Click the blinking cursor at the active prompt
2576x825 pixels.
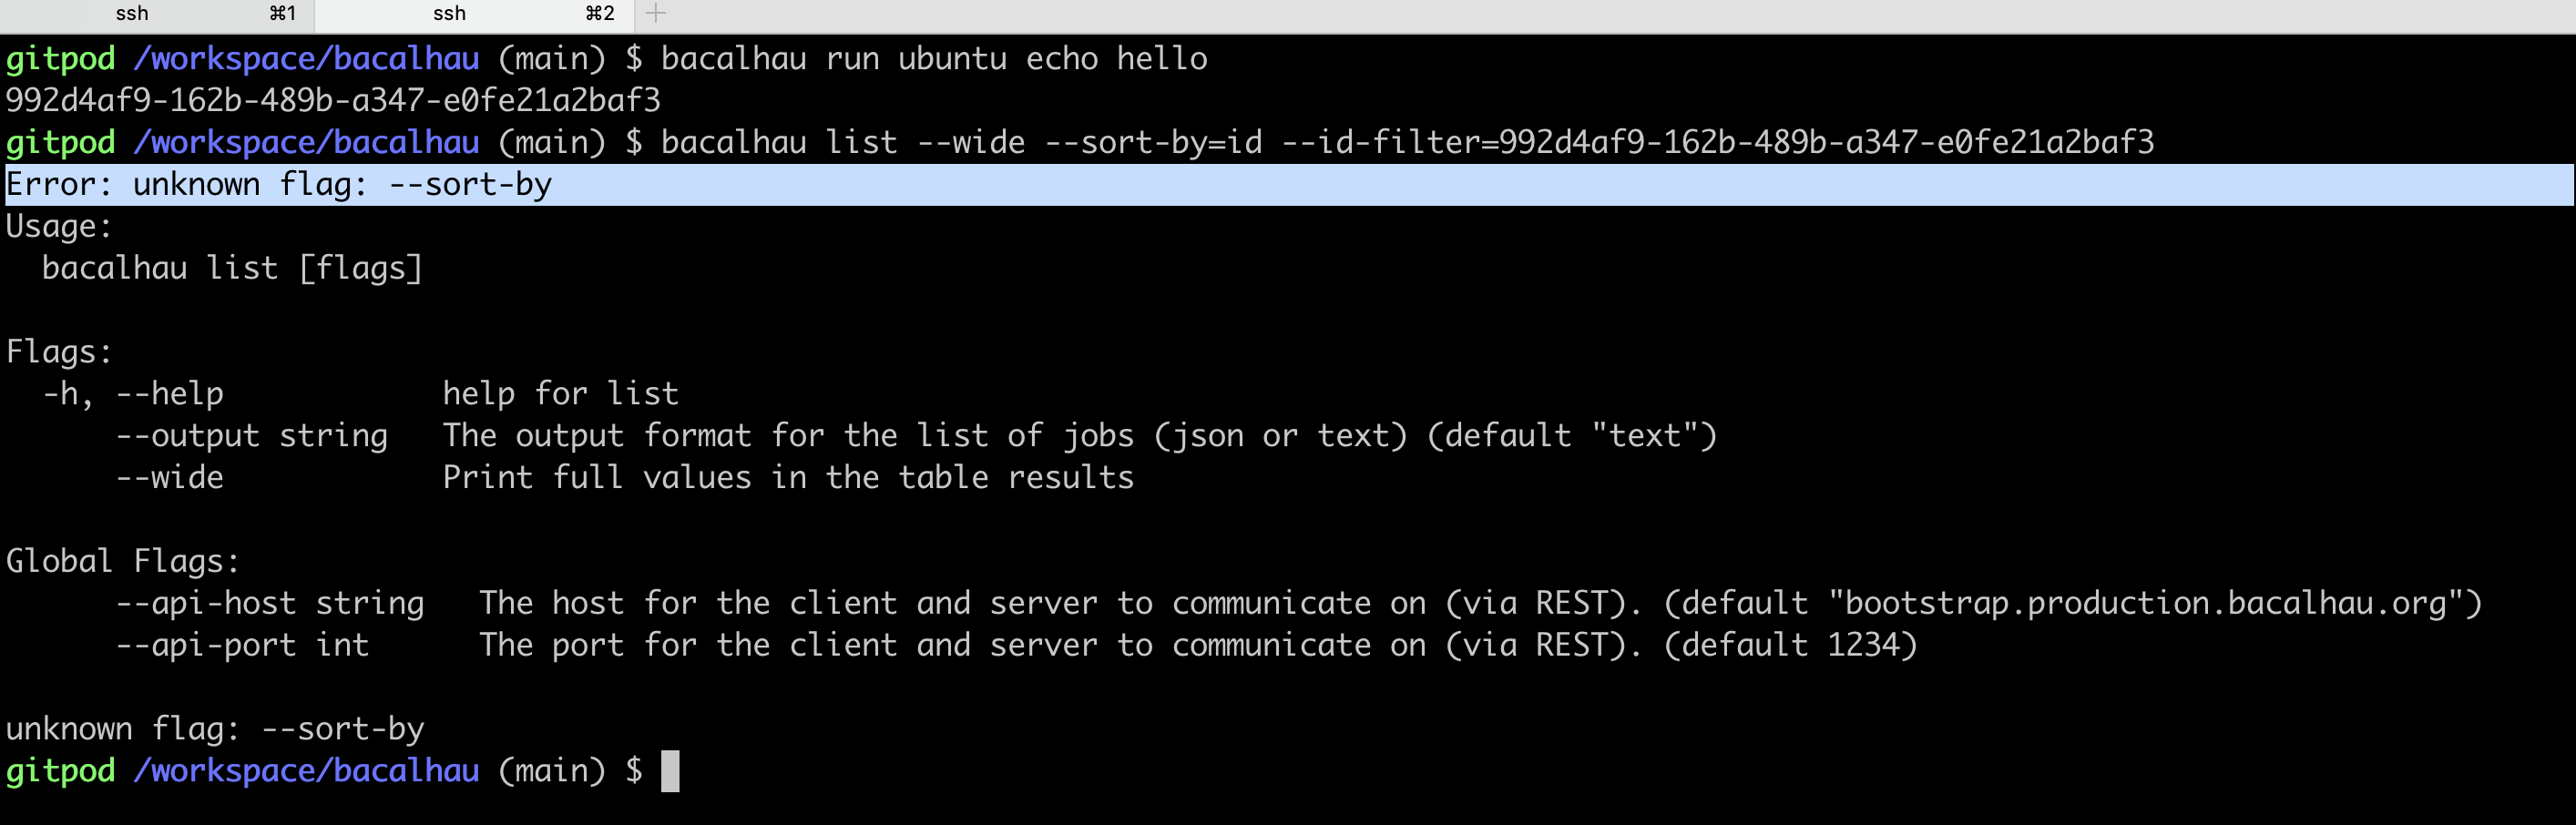[671, 771]
